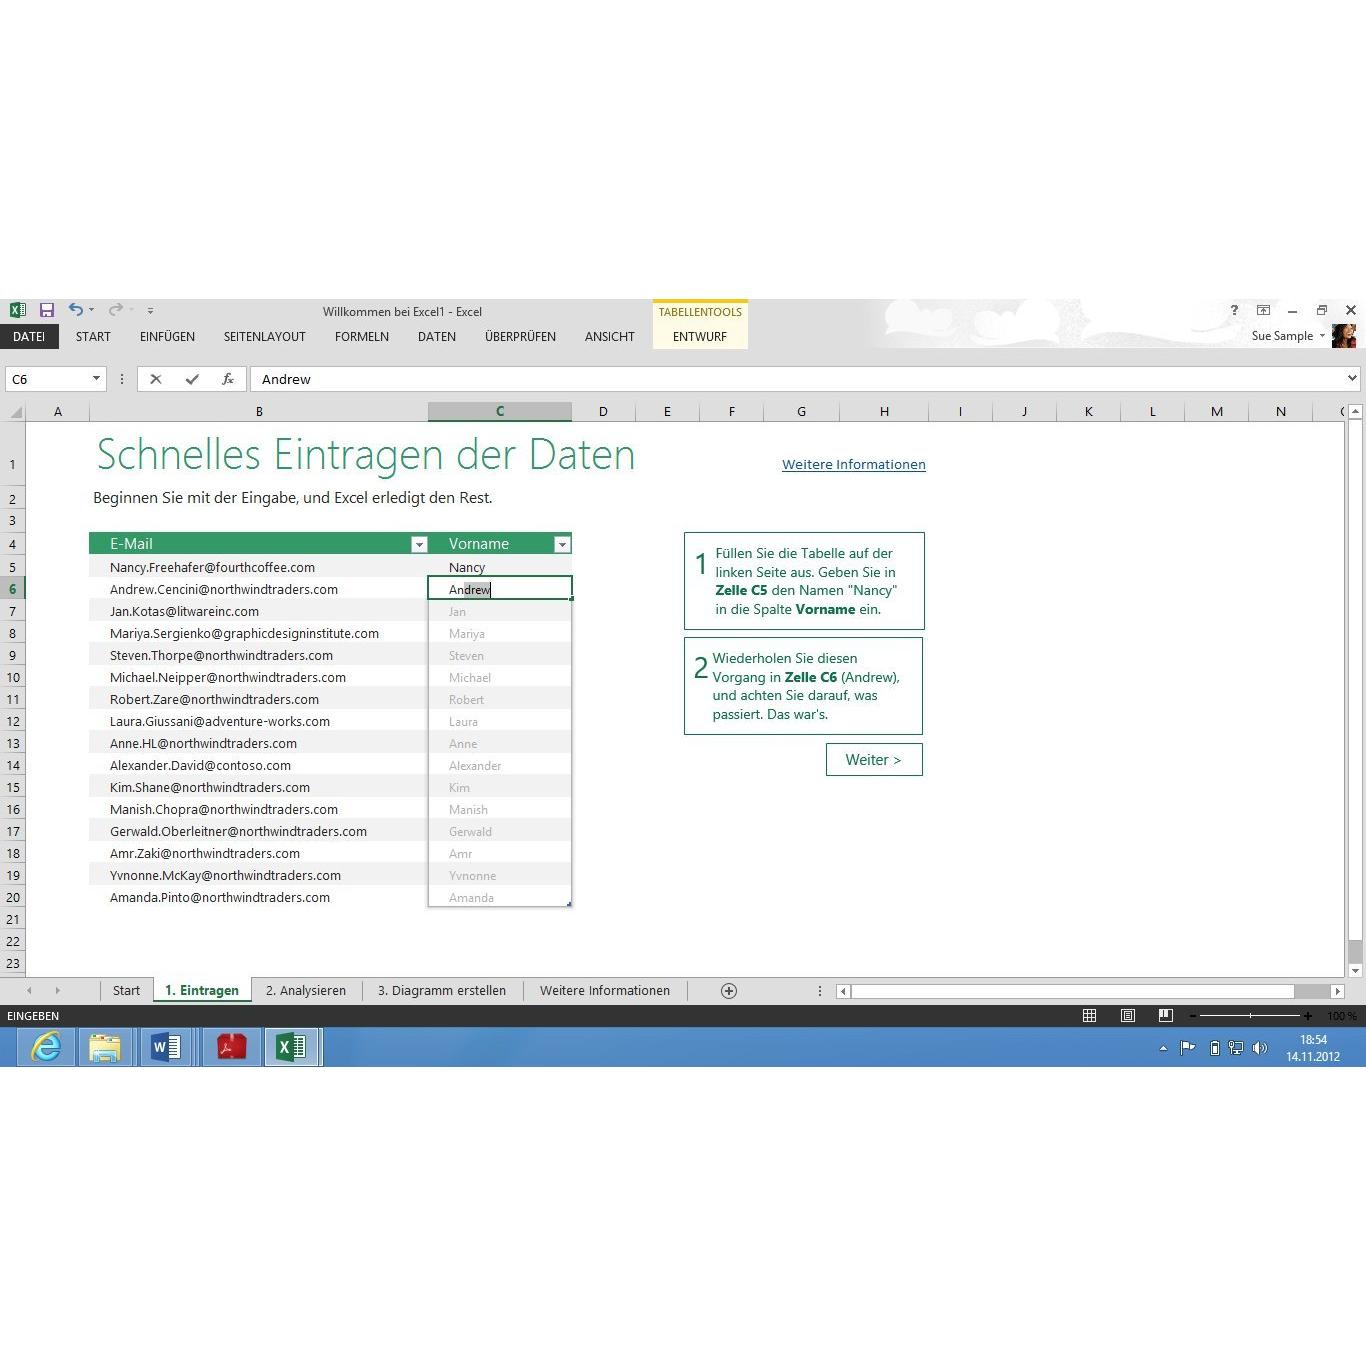
Task: Open the Customize Quick Access Toolbar dropdown
Action: (x=150, y=311)
